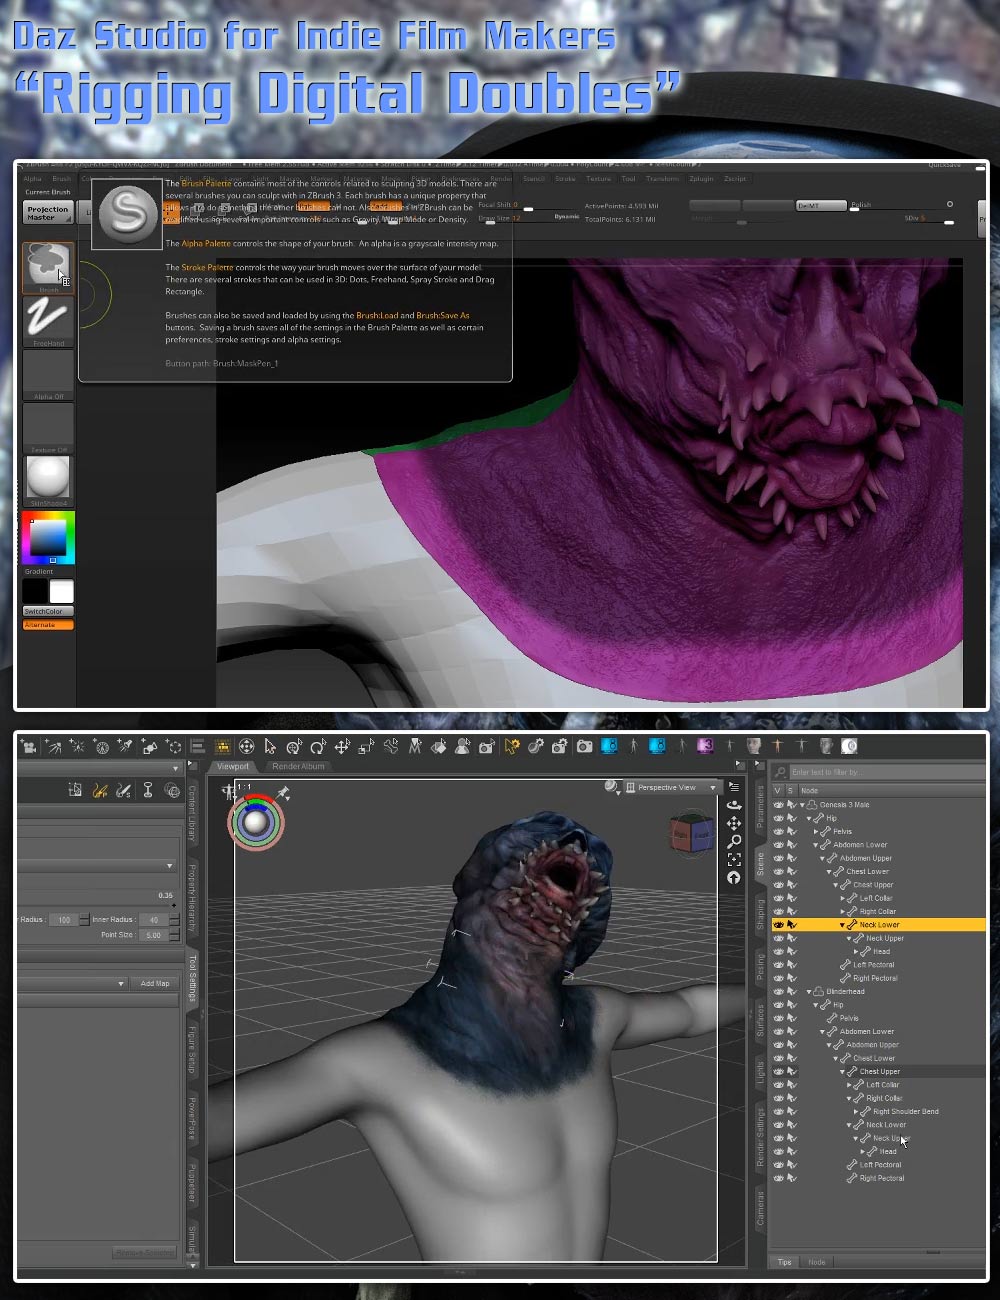Toggle visibility eye for Neck Lower highlighted row
1000x1300 pixels.
click(x=778, y=925)
